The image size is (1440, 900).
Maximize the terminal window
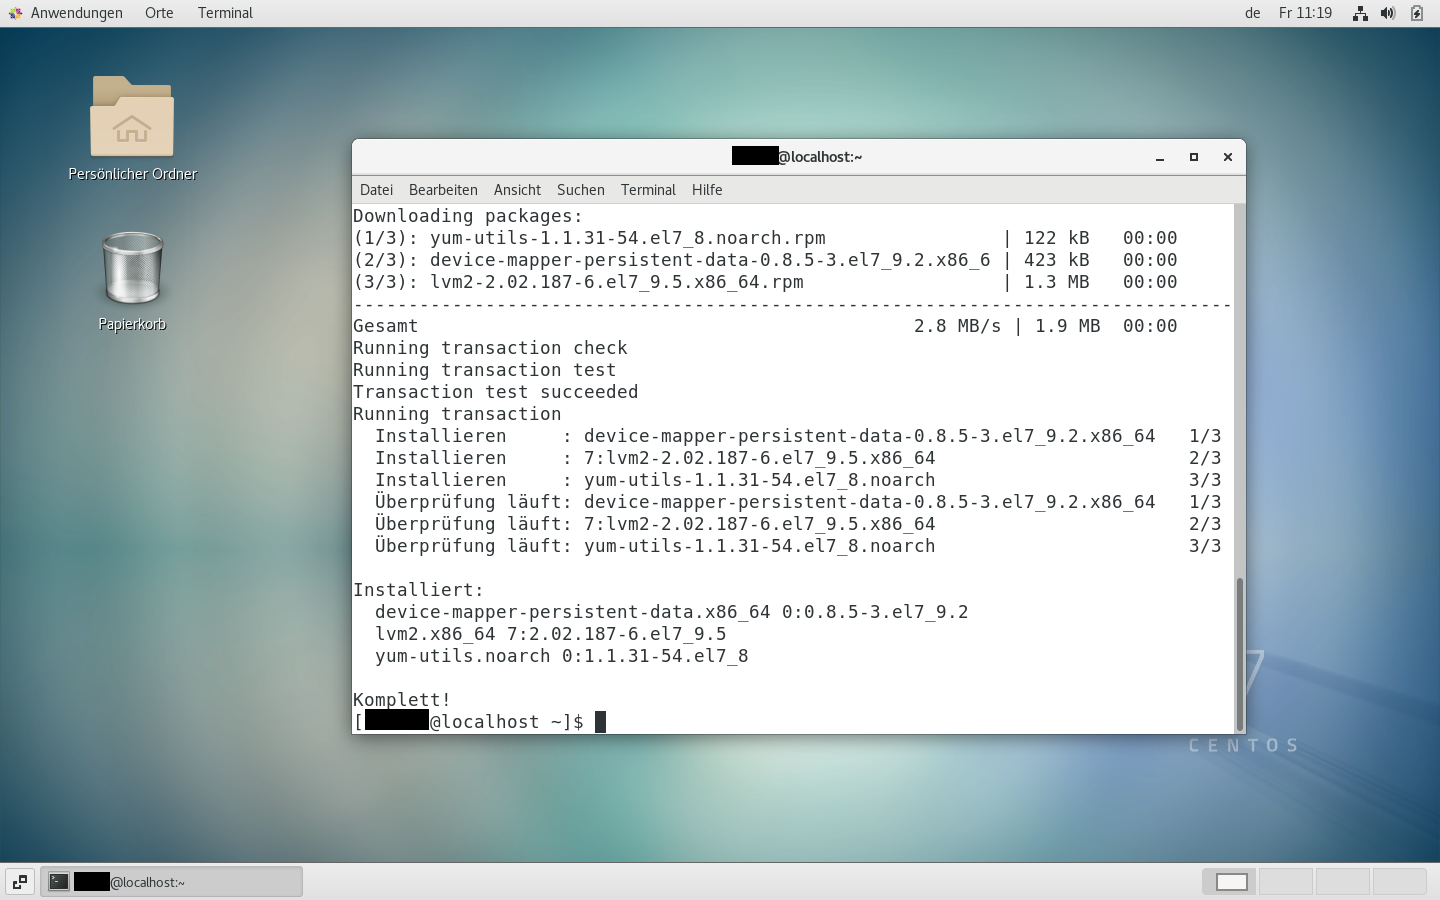tap(1194, 157)
